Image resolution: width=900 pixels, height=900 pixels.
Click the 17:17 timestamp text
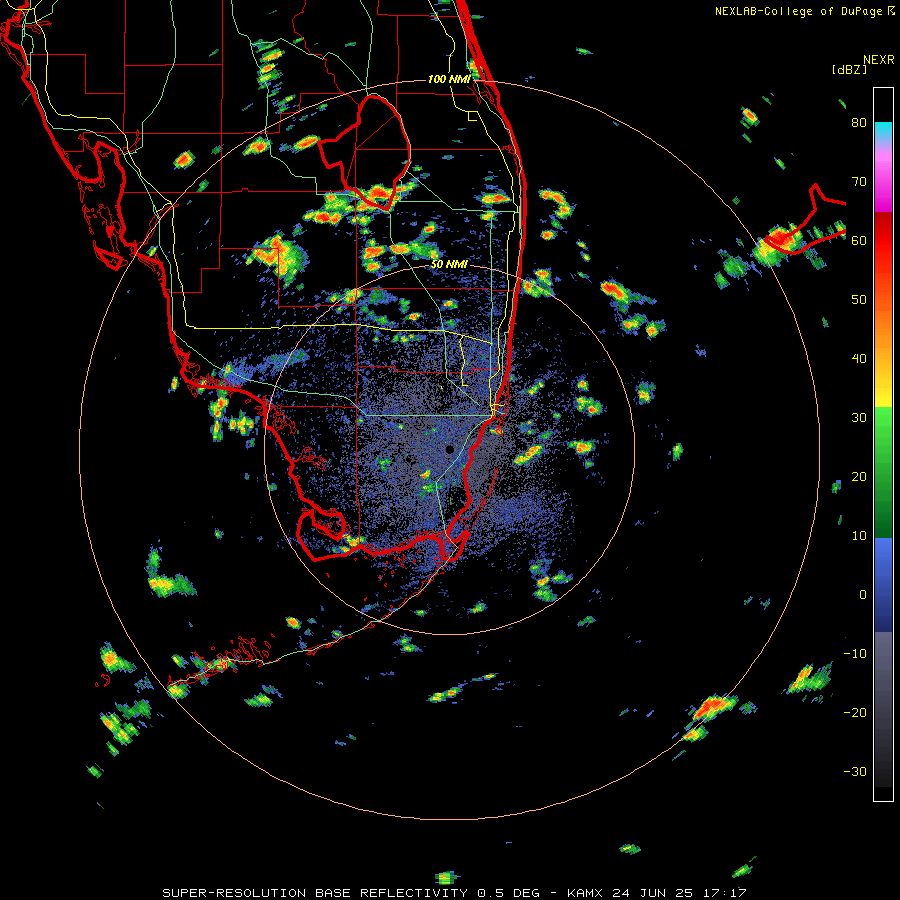(723, 893)
